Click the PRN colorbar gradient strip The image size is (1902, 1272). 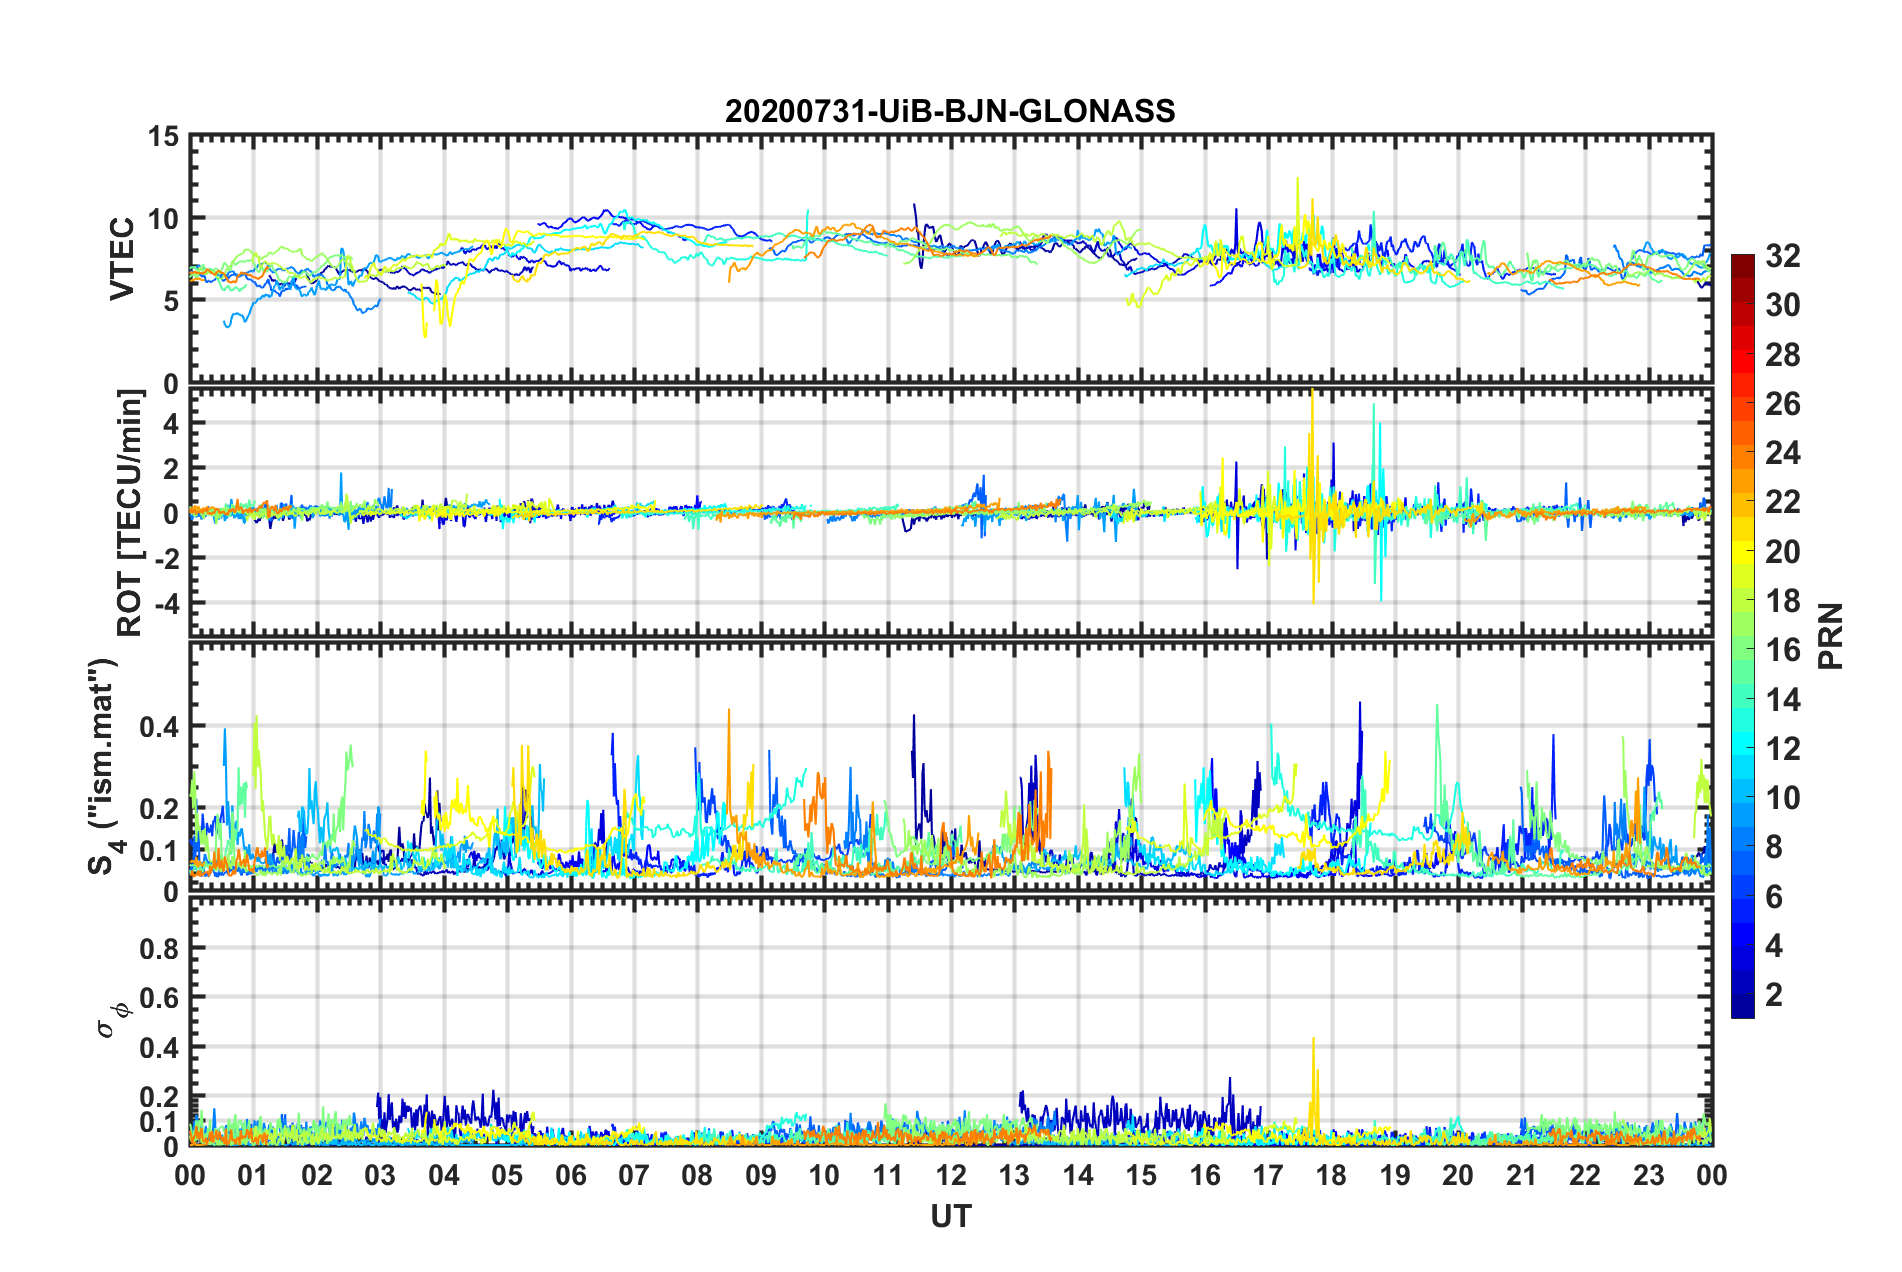pos(1742,636)
